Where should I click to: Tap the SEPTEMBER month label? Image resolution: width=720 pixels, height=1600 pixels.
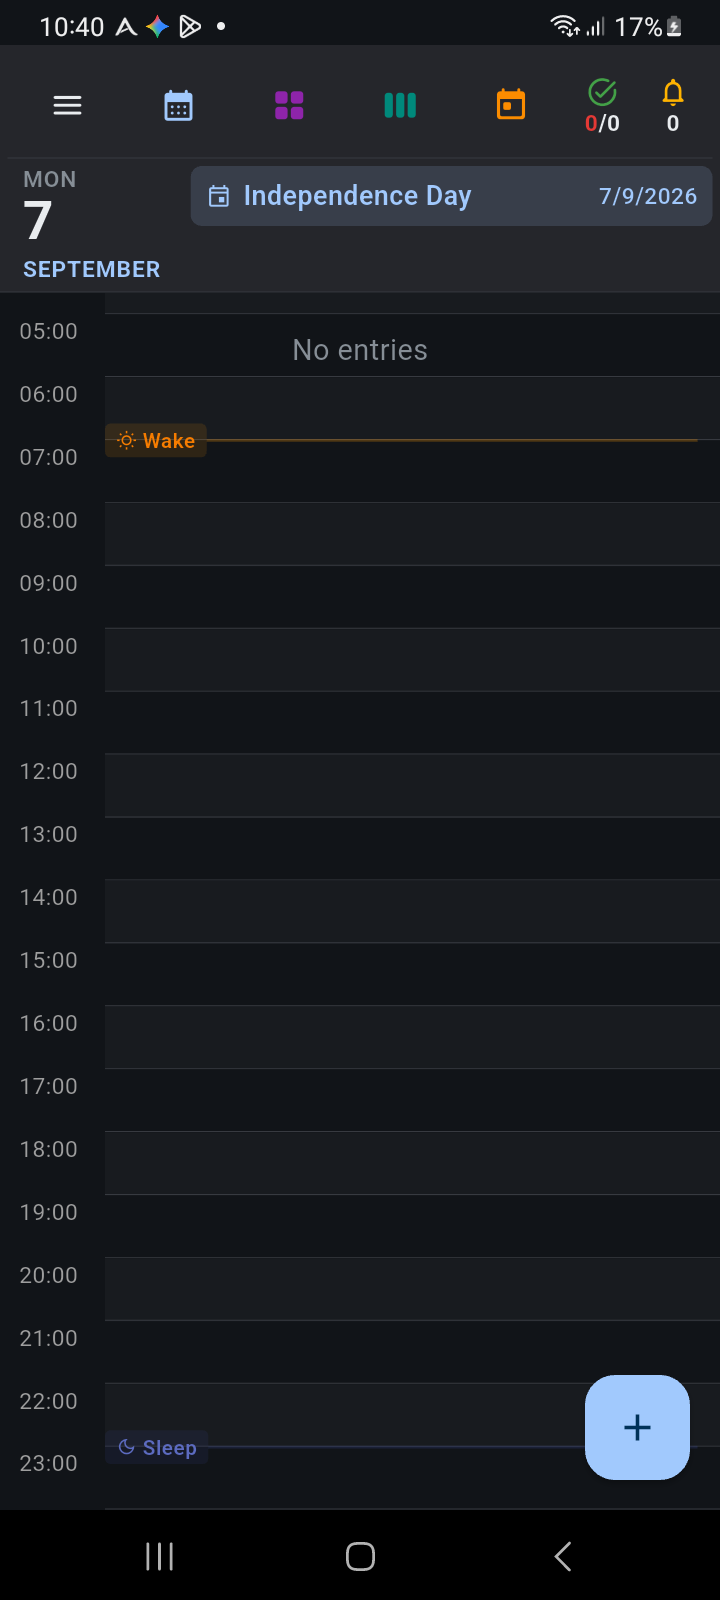pos(92,269)
